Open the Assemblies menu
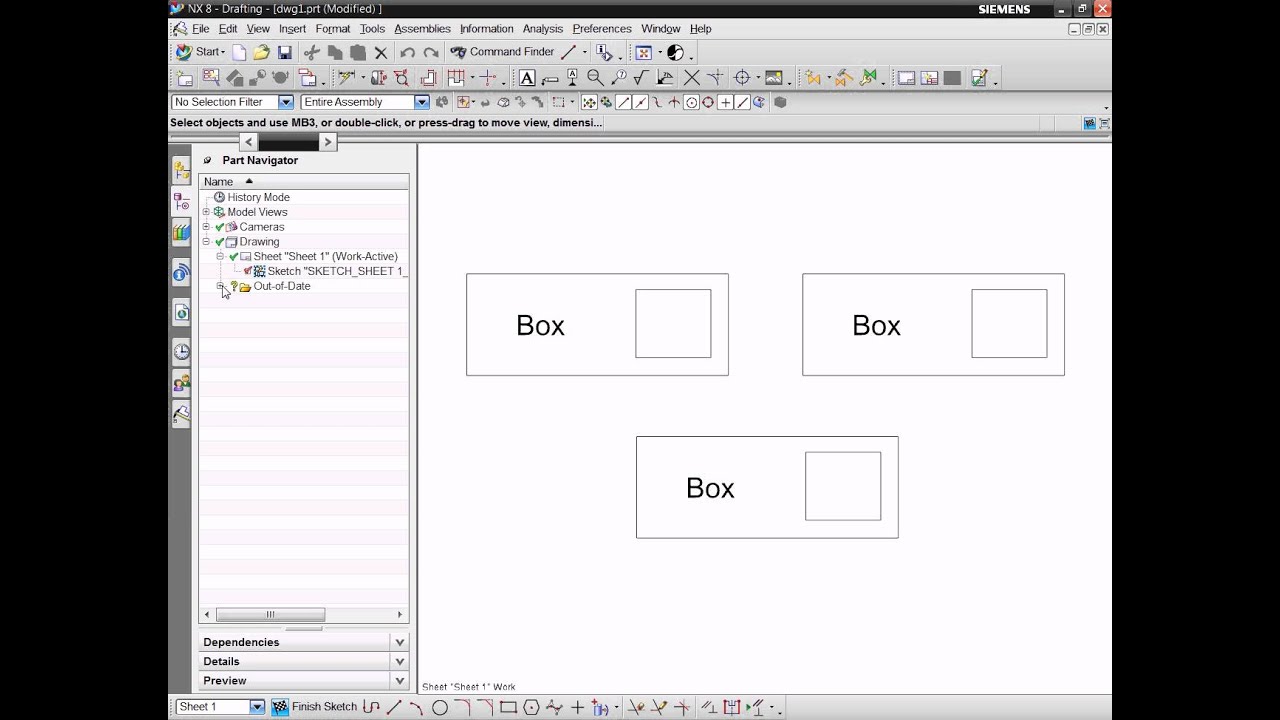 pos(422,29)
